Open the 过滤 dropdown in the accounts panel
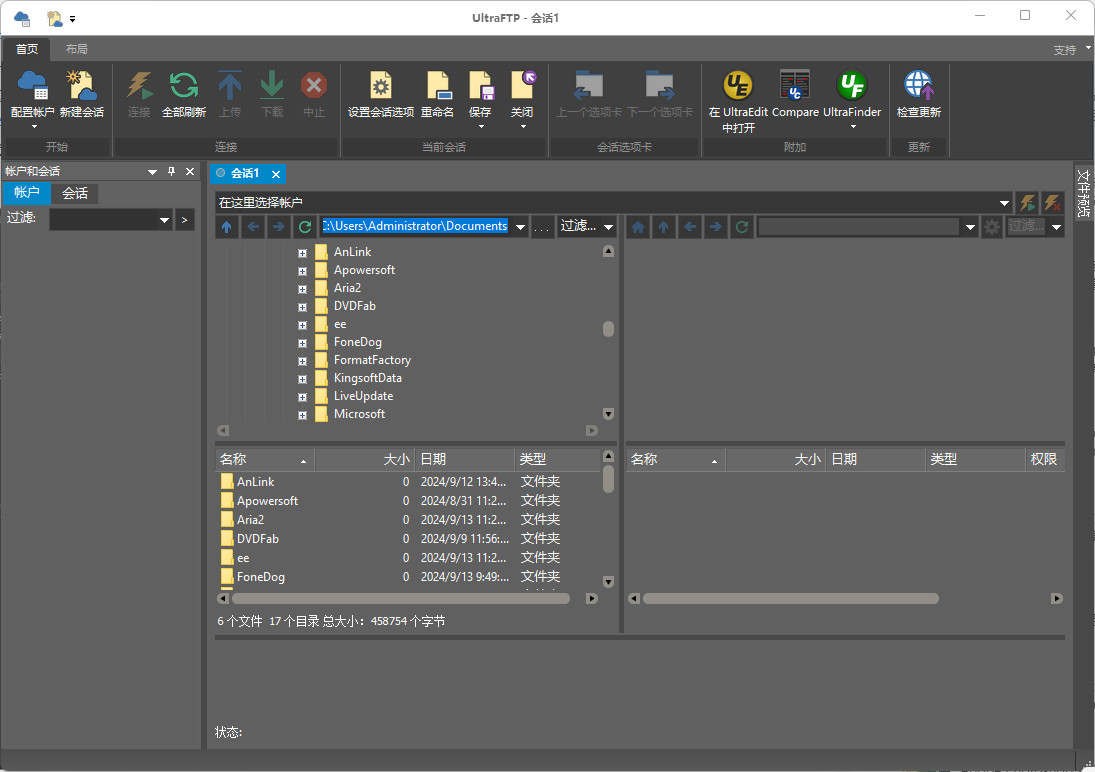Image resolution: width=1095 pixels, height=772 pixels. (164, 220)
